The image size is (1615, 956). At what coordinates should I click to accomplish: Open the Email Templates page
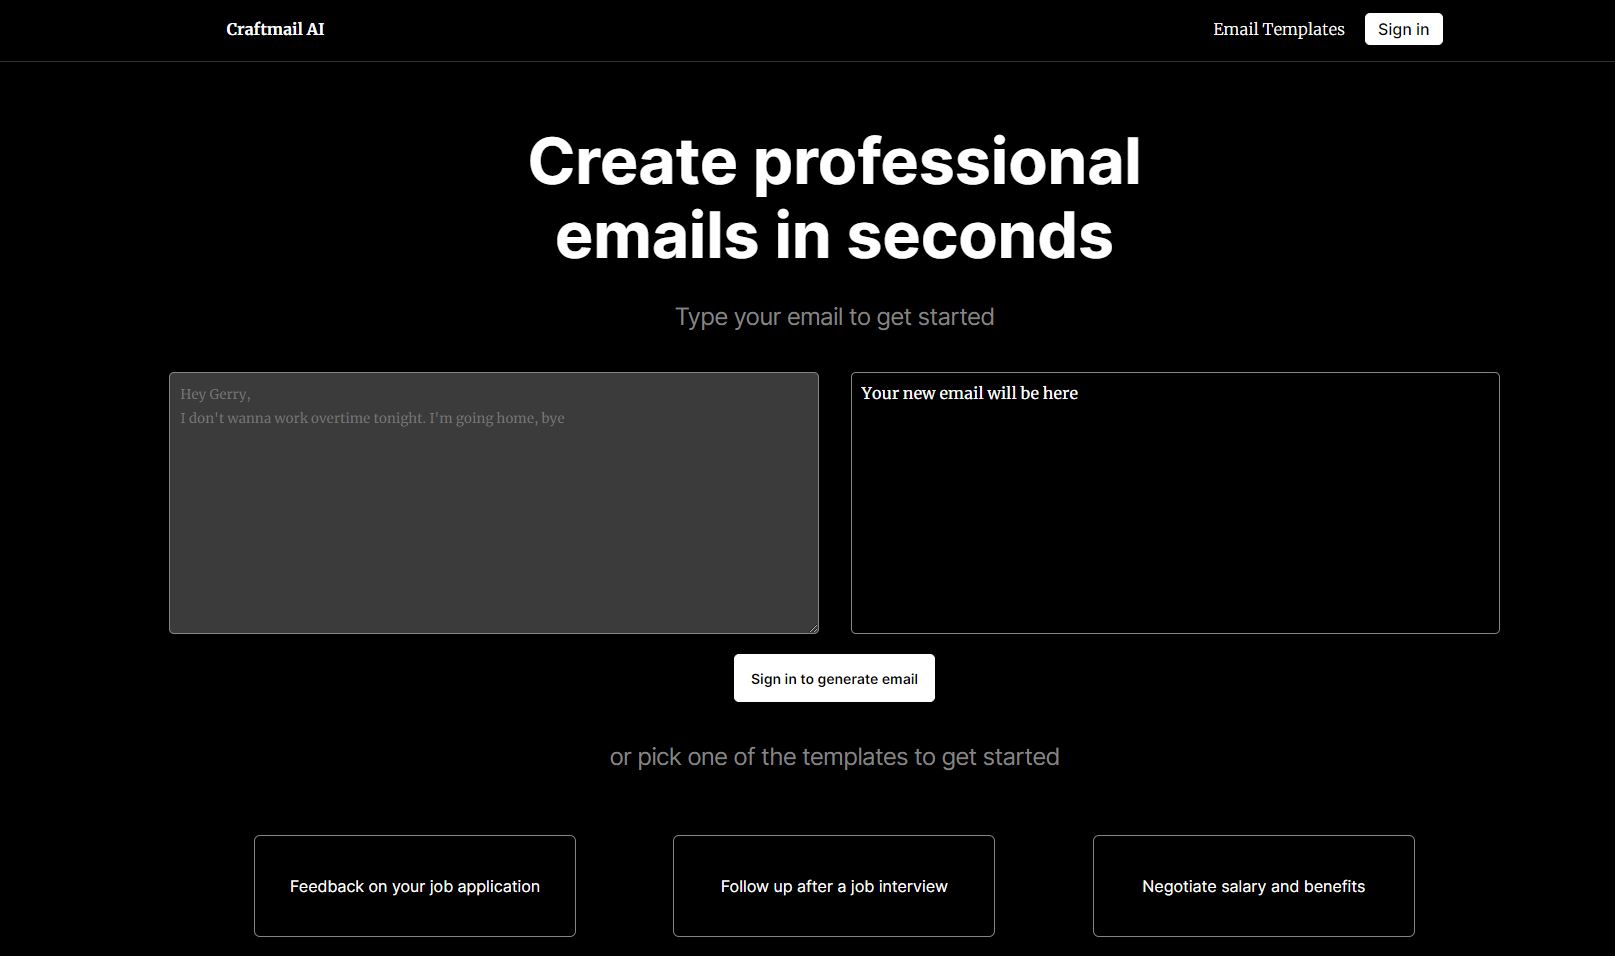click(1278, 29)
